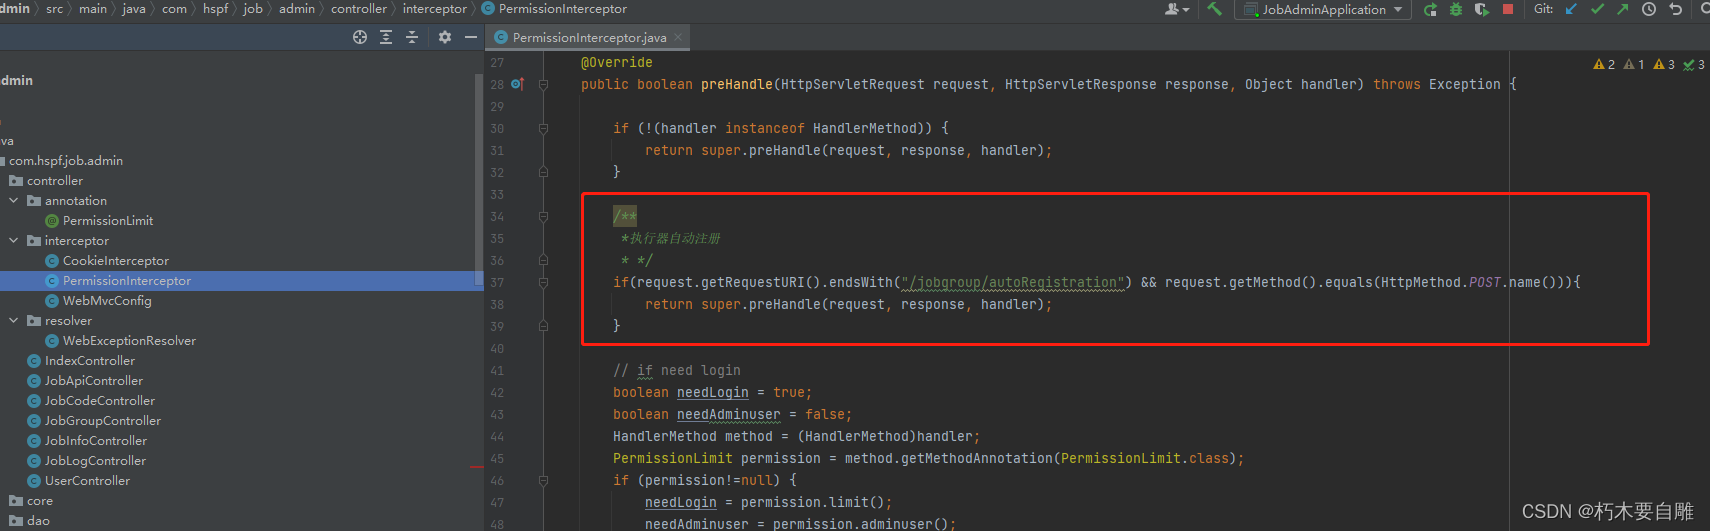The image size is (1710, 531).
Task: Start debugging with the green bug icon
Action: pos(1456,9)
